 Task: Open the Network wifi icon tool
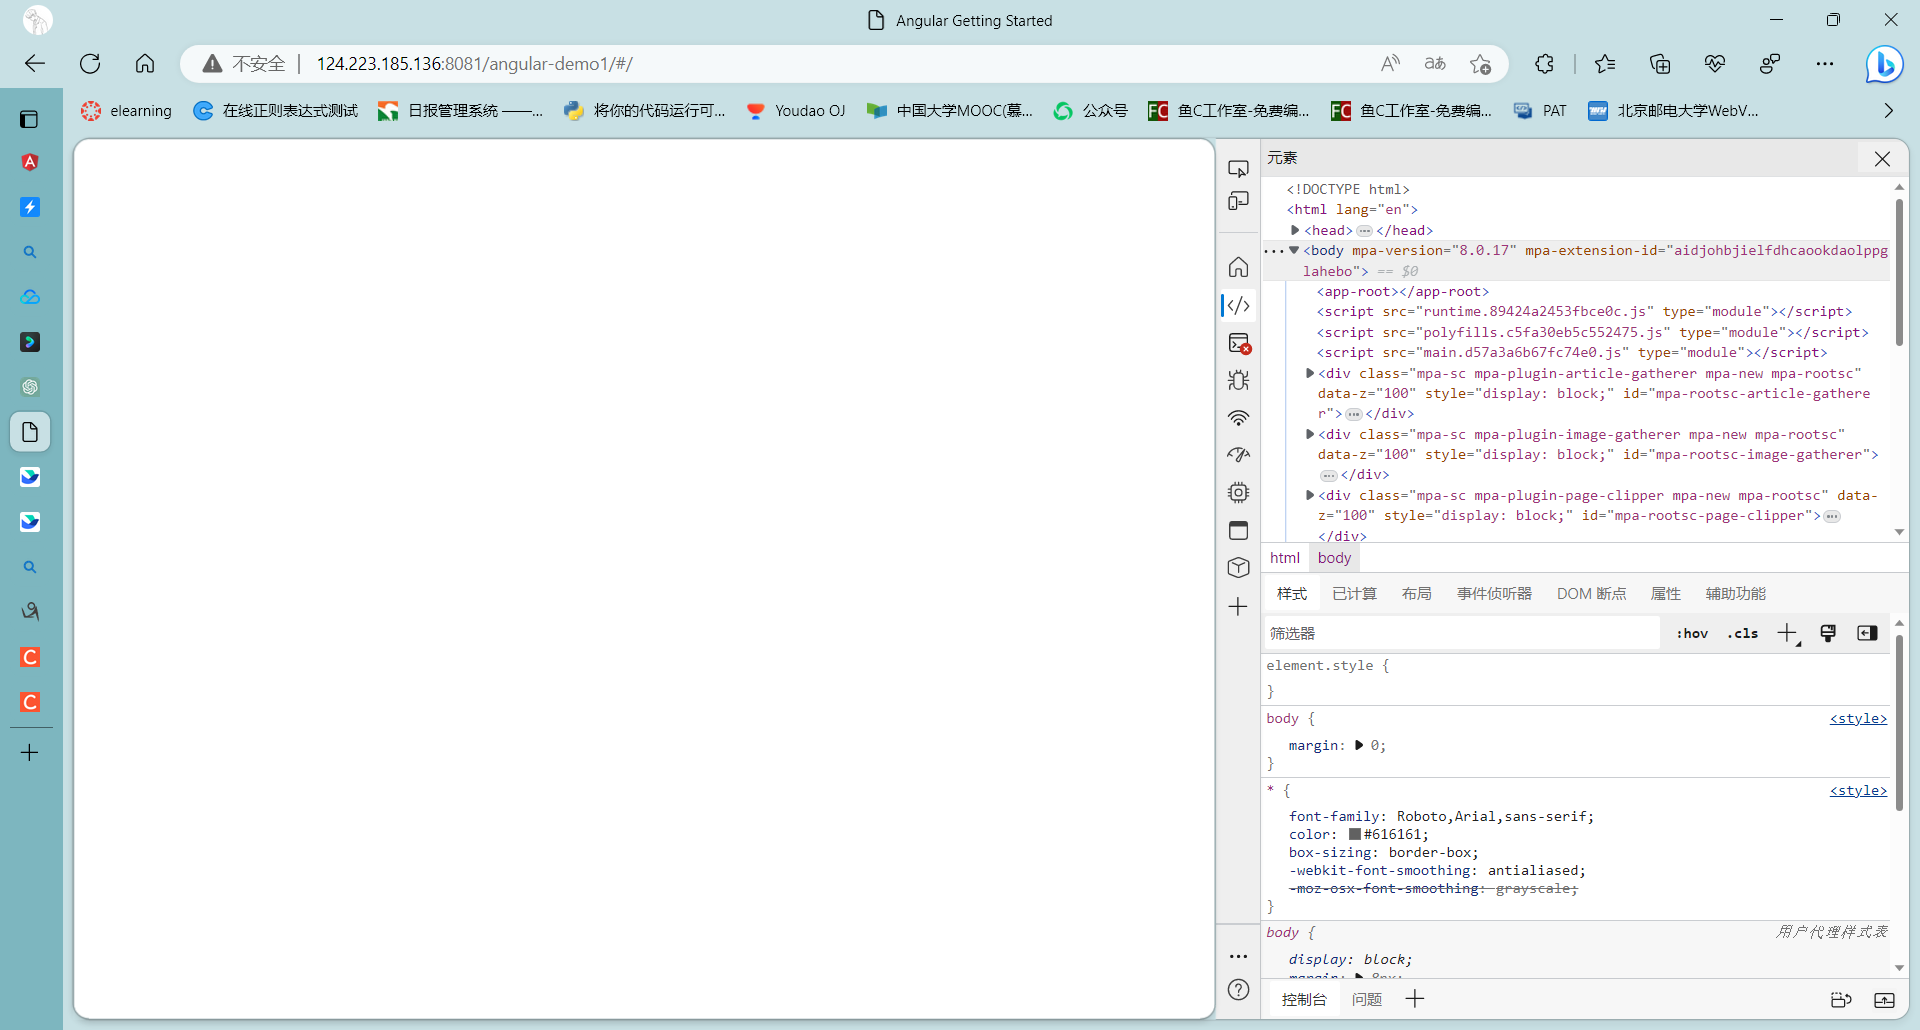pos(1238,418)
